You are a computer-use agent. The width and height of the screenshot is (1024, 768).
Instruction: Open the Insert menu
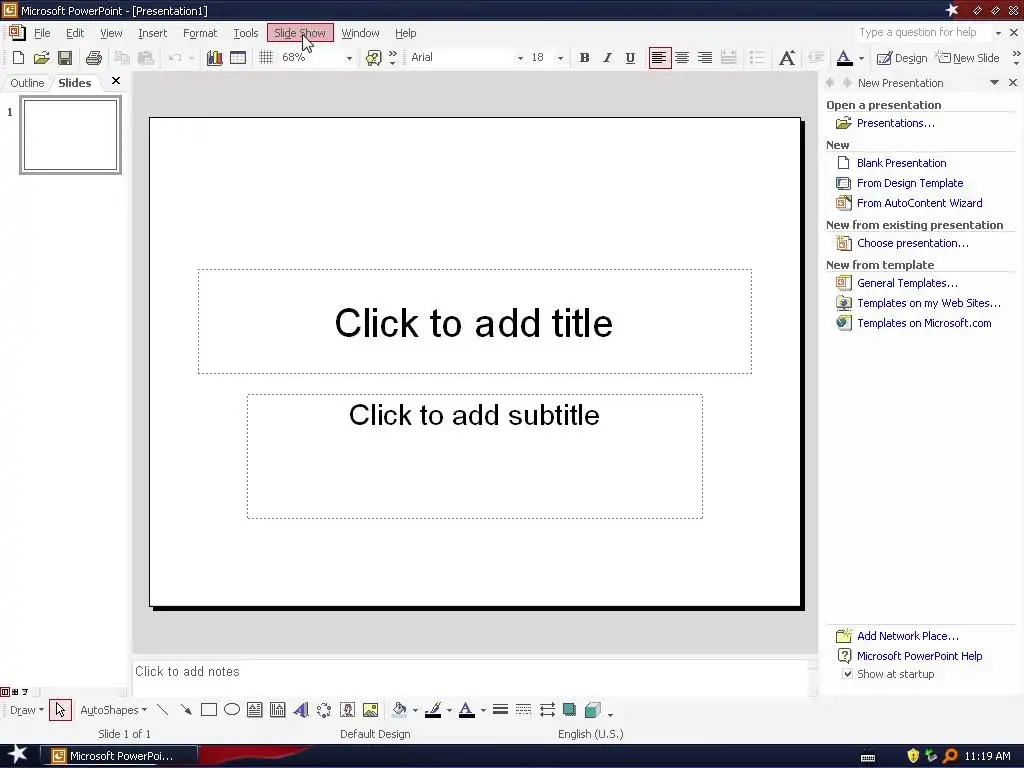[x=153, y=33]
